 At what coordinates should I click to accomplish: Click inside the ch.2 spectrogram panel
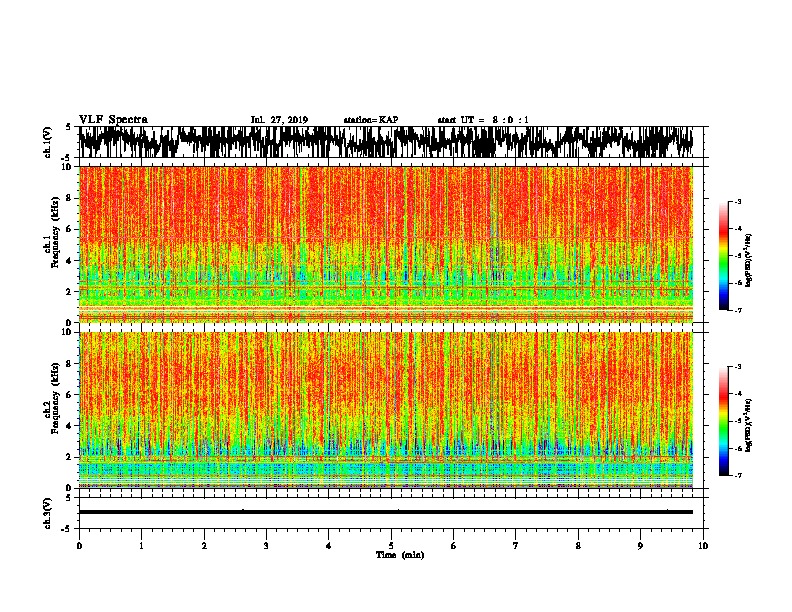coord(386,410)
